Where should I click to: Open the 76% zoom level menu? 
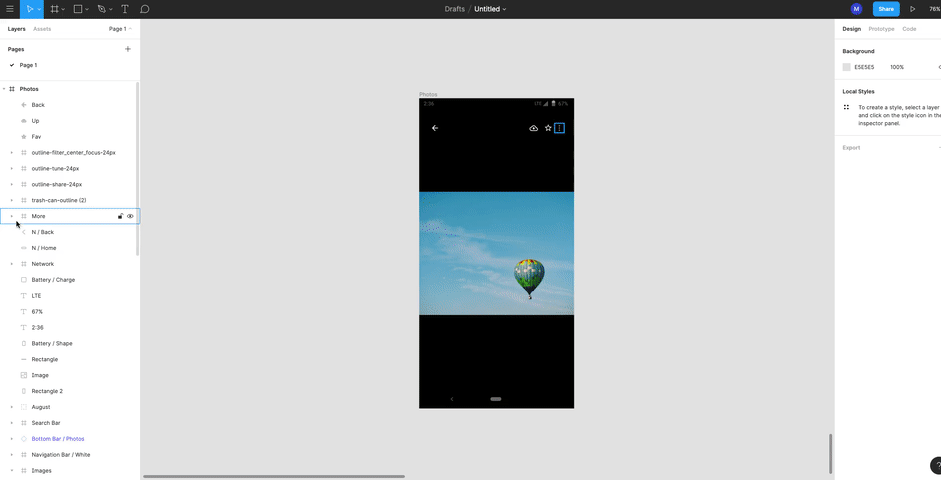click(x=934, y=9)
